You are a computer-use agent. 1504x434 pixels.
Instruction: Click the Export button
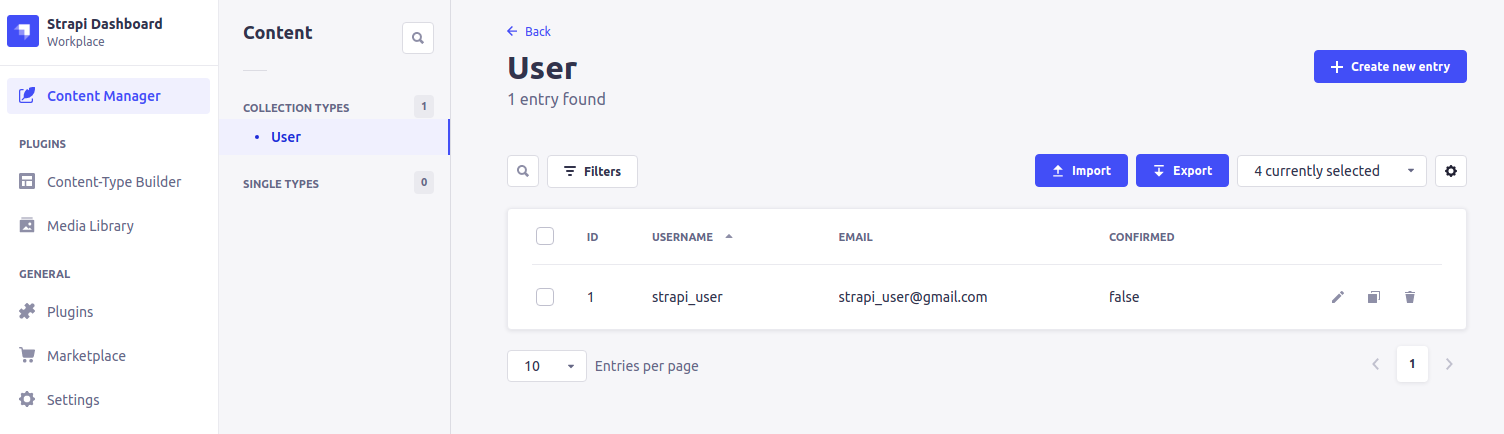click(x=1182, y=171)
